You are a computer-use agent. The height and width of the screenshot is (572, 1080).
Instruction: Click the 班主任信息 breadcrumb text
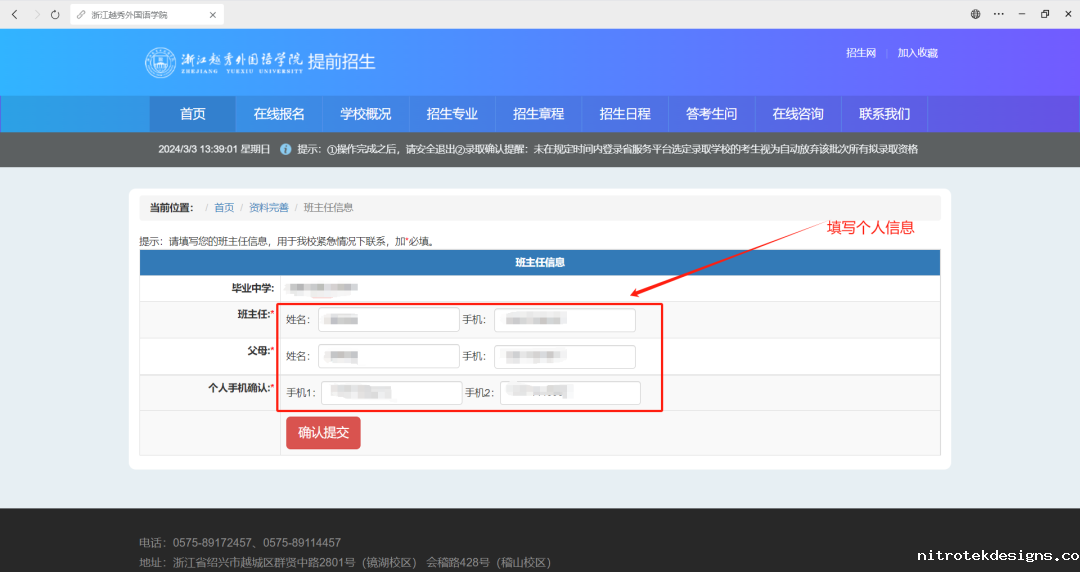pos(329,207)
